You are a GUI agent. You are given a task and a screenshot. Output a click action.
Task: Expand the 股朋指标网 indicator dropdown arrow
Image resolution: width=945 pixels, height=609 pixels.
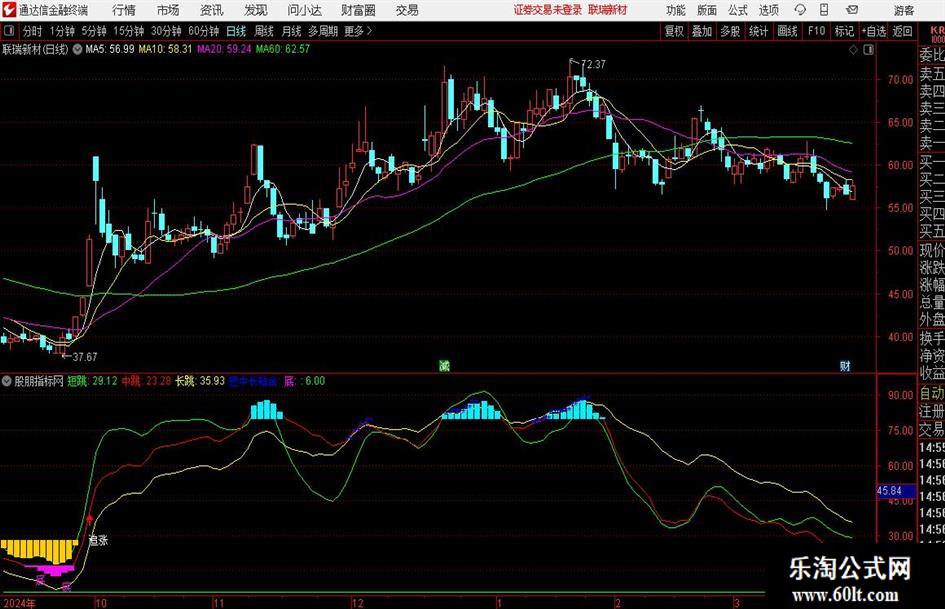pyautogui.click(x=7, y=381)
